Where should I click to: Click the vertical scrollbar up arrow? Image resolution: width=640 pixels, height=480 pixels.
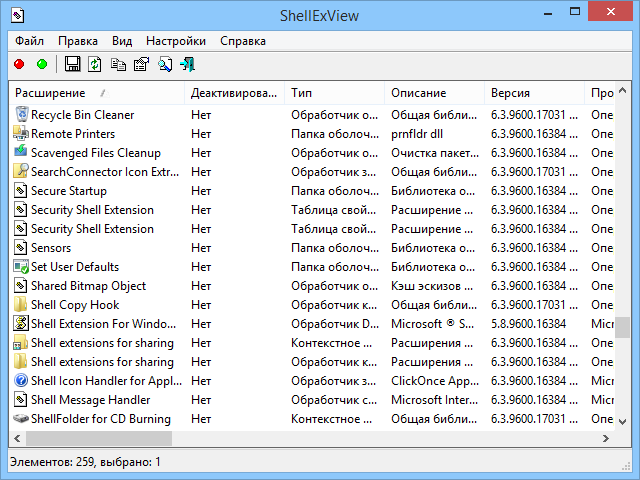[622, 91]
